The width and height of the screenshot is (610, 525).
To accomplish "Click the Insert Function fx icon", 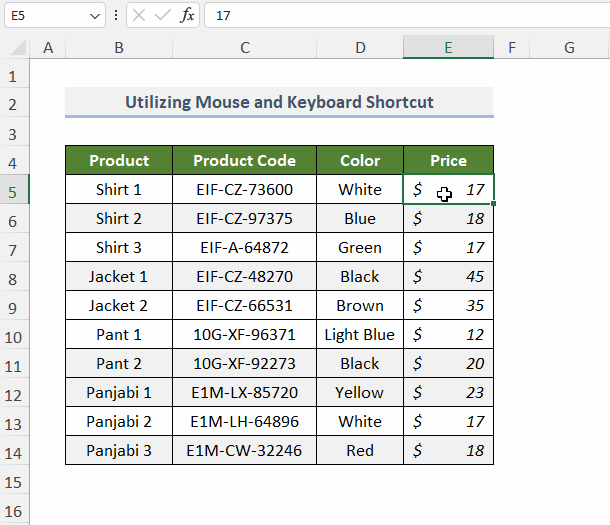I will [188, 16].
